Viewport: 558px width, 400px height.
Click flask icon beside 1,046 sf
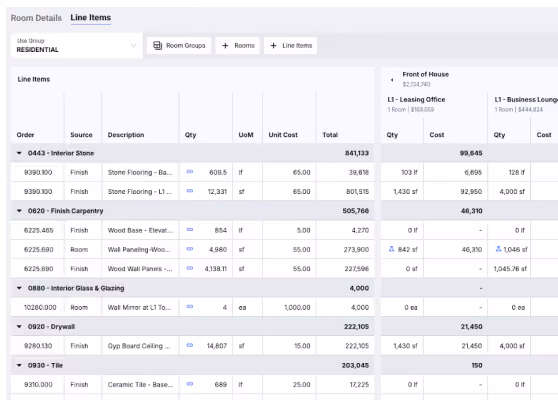coord(499,249)
